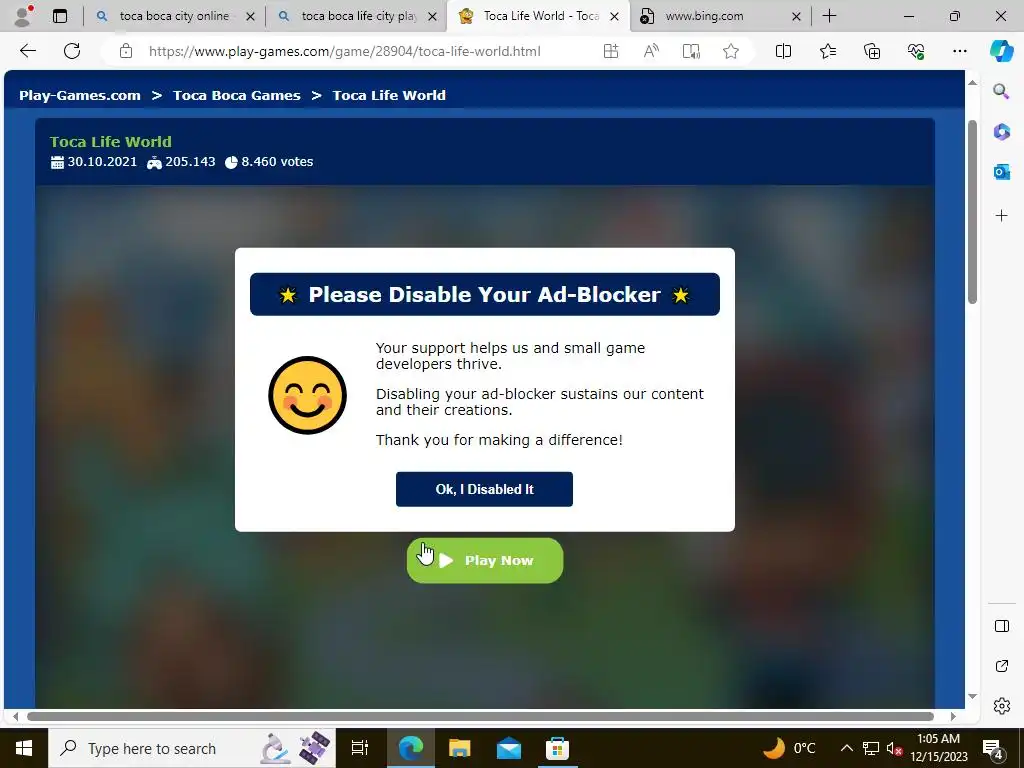
Task: Open a new tab with plus button
Action: pos(829,16)
